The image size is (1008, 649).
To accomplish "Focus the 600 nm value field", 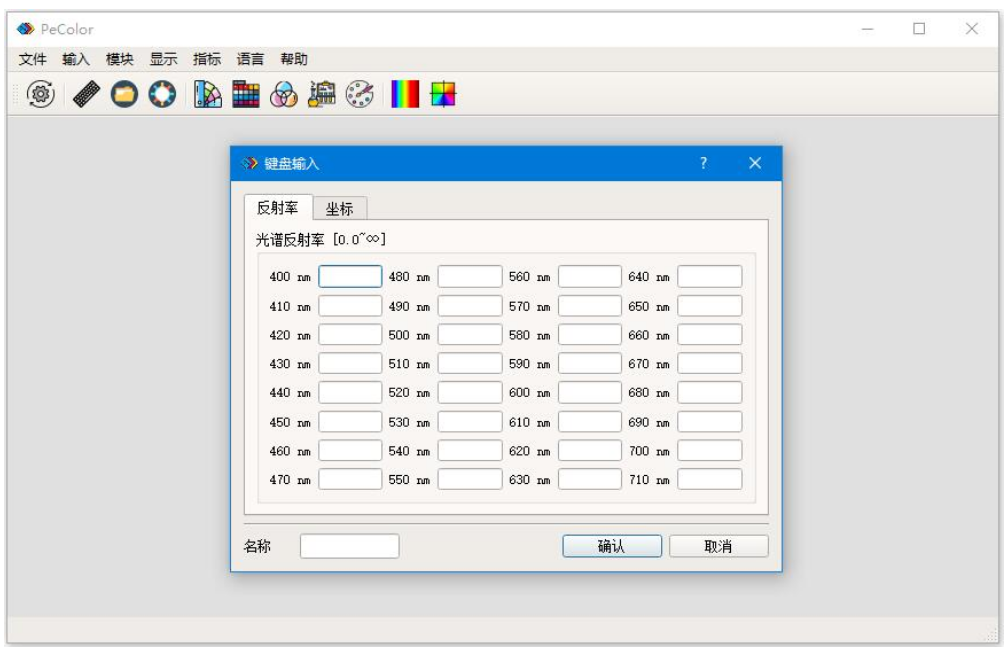I will pos(590,393).
